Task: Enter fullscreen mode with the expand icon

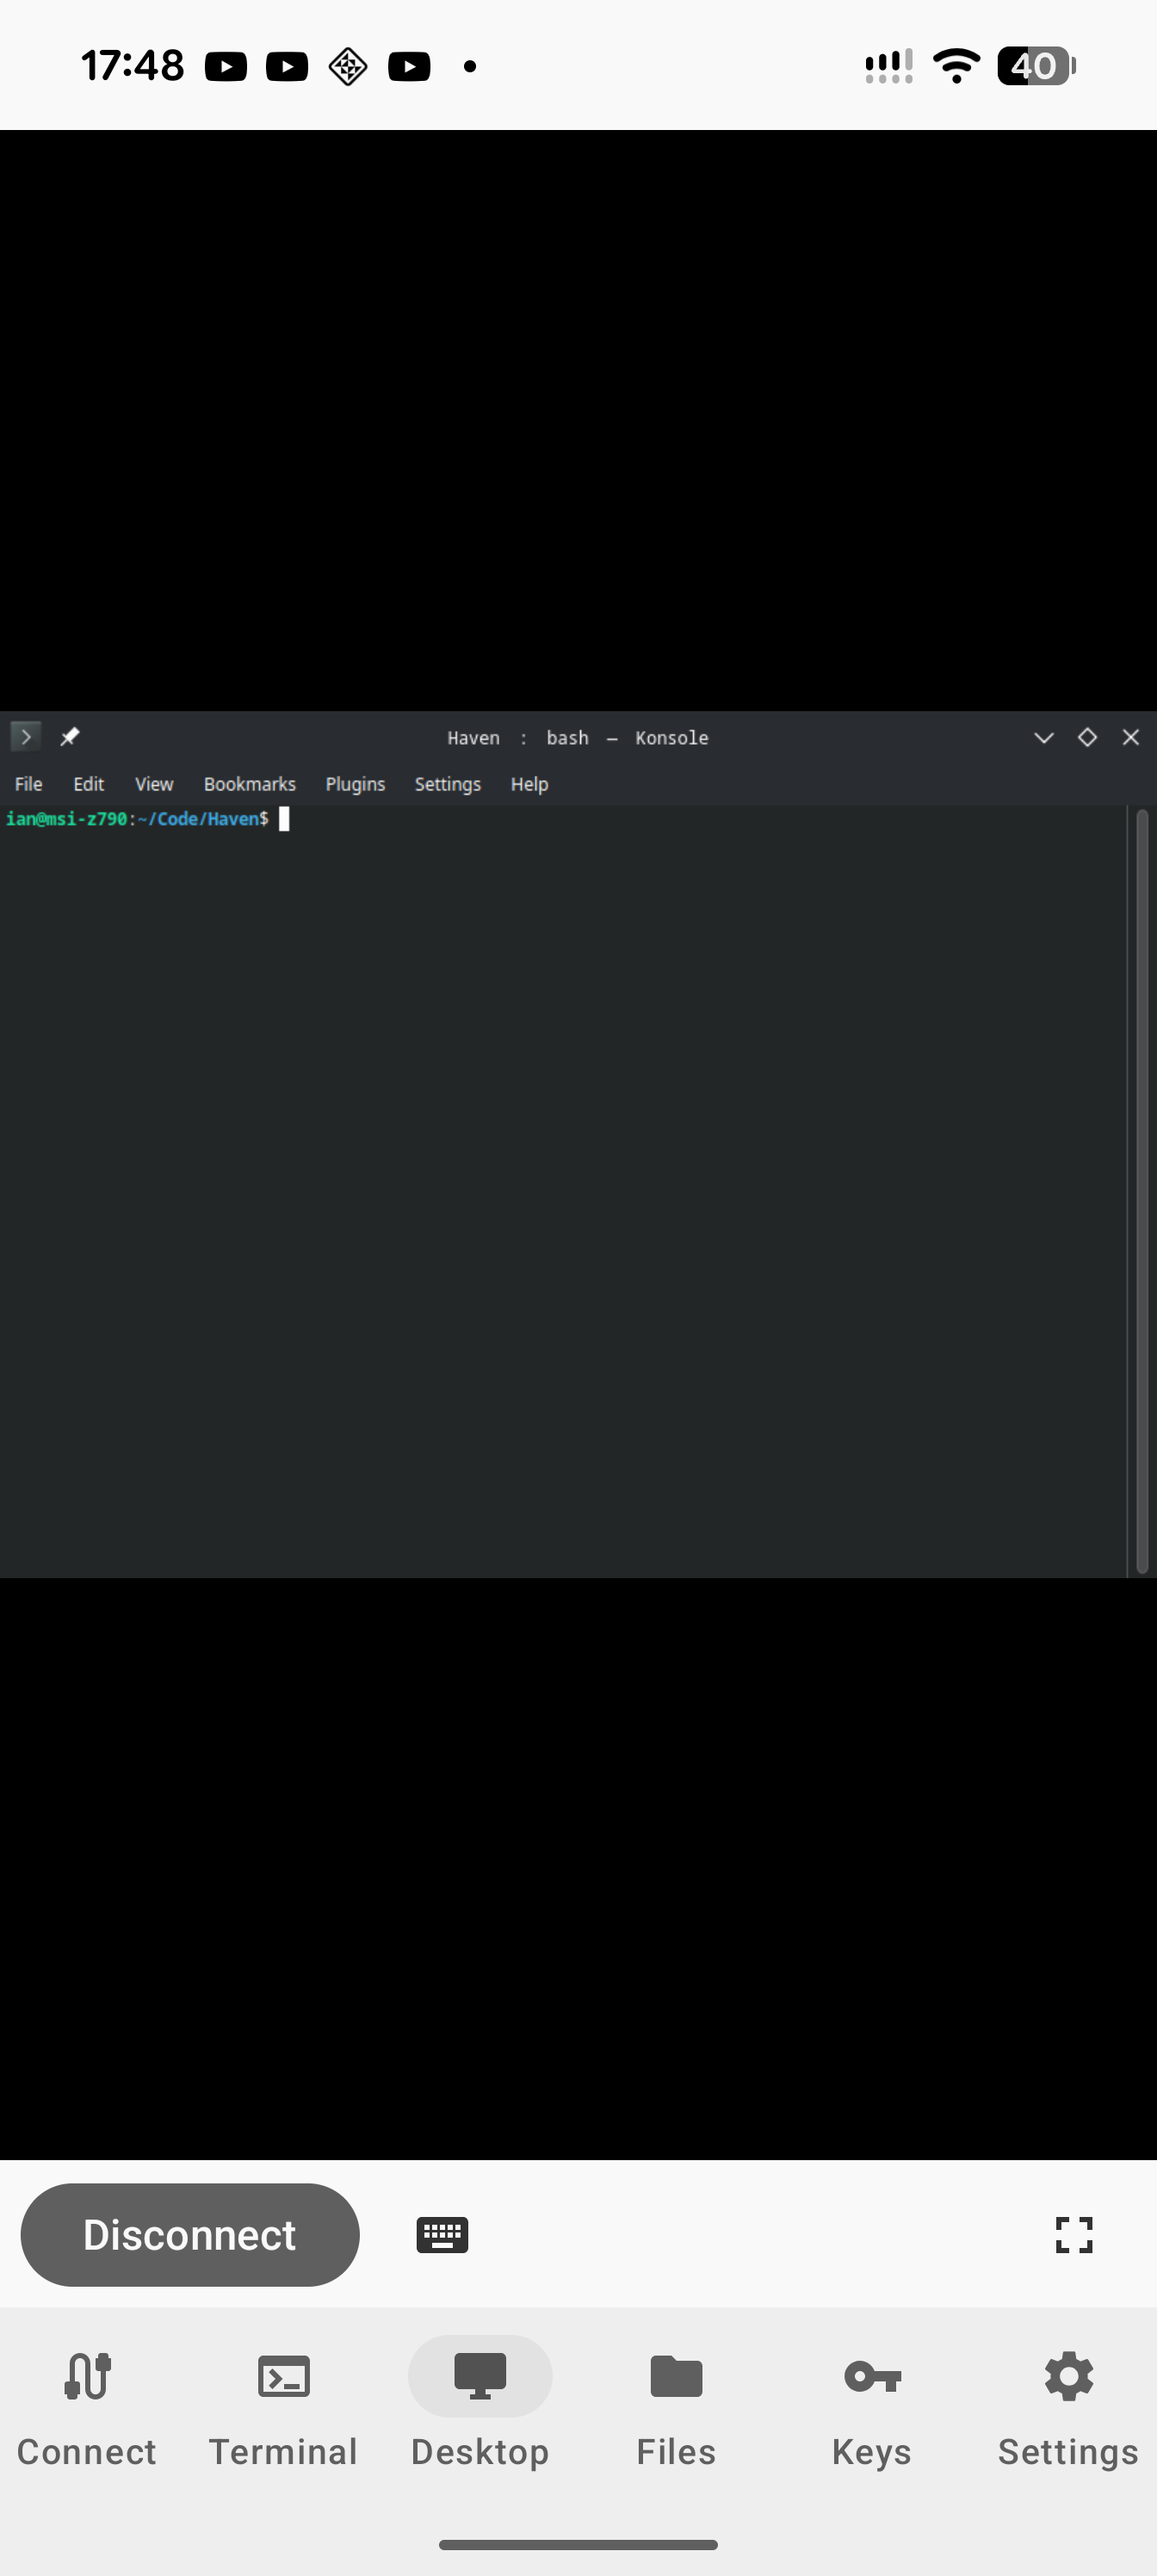Action: pyautogui.click(x=1073, y=2234)
